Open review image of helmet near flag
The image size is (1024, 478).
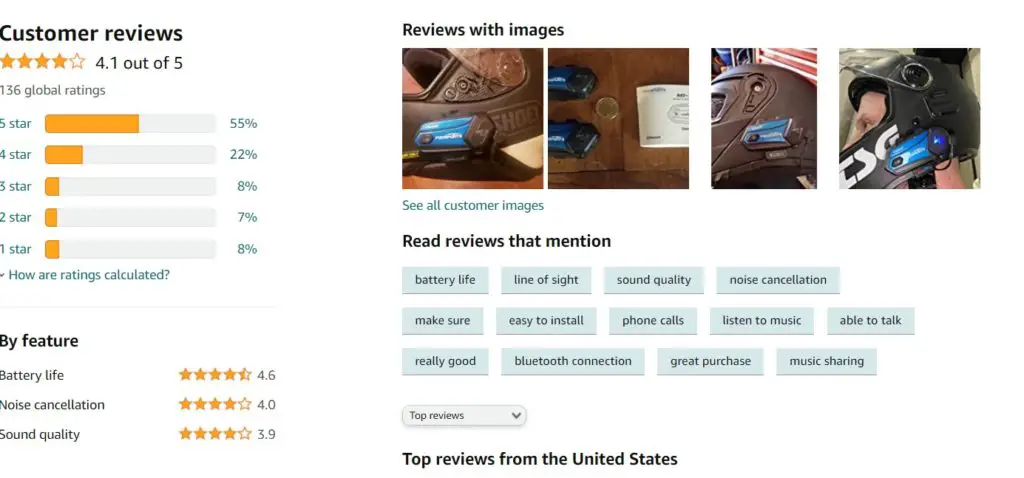763,118
